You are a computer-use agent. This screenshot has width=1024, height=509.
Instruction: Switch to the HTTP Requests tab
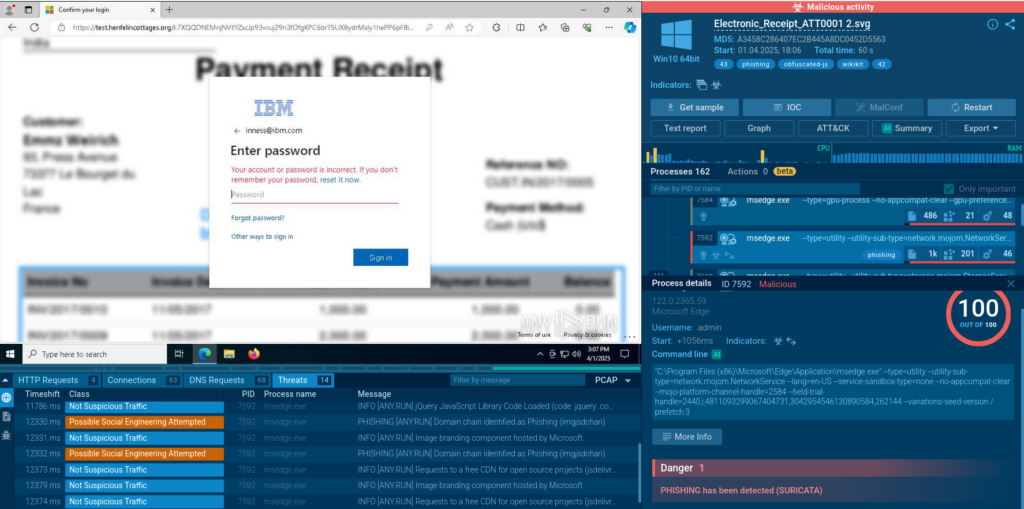[x=47, y=380]
